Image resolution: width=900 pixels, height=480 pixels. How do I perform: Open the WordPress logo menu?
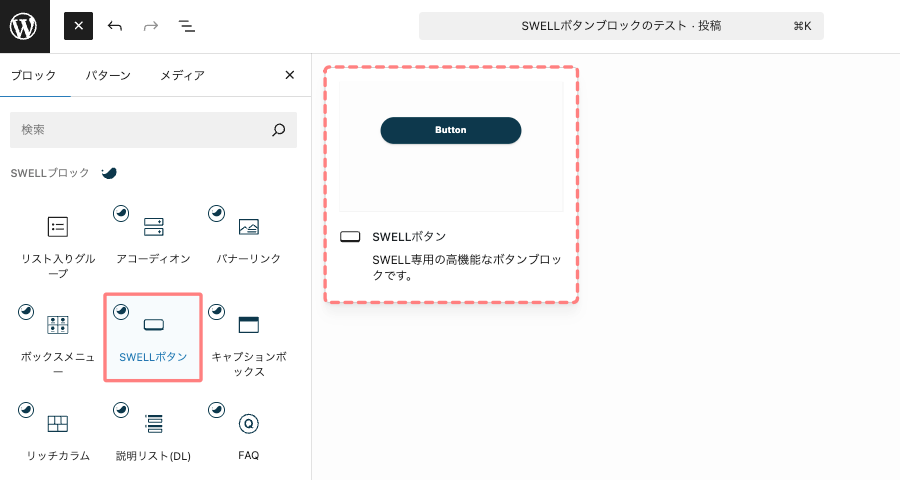coord(25,26)
